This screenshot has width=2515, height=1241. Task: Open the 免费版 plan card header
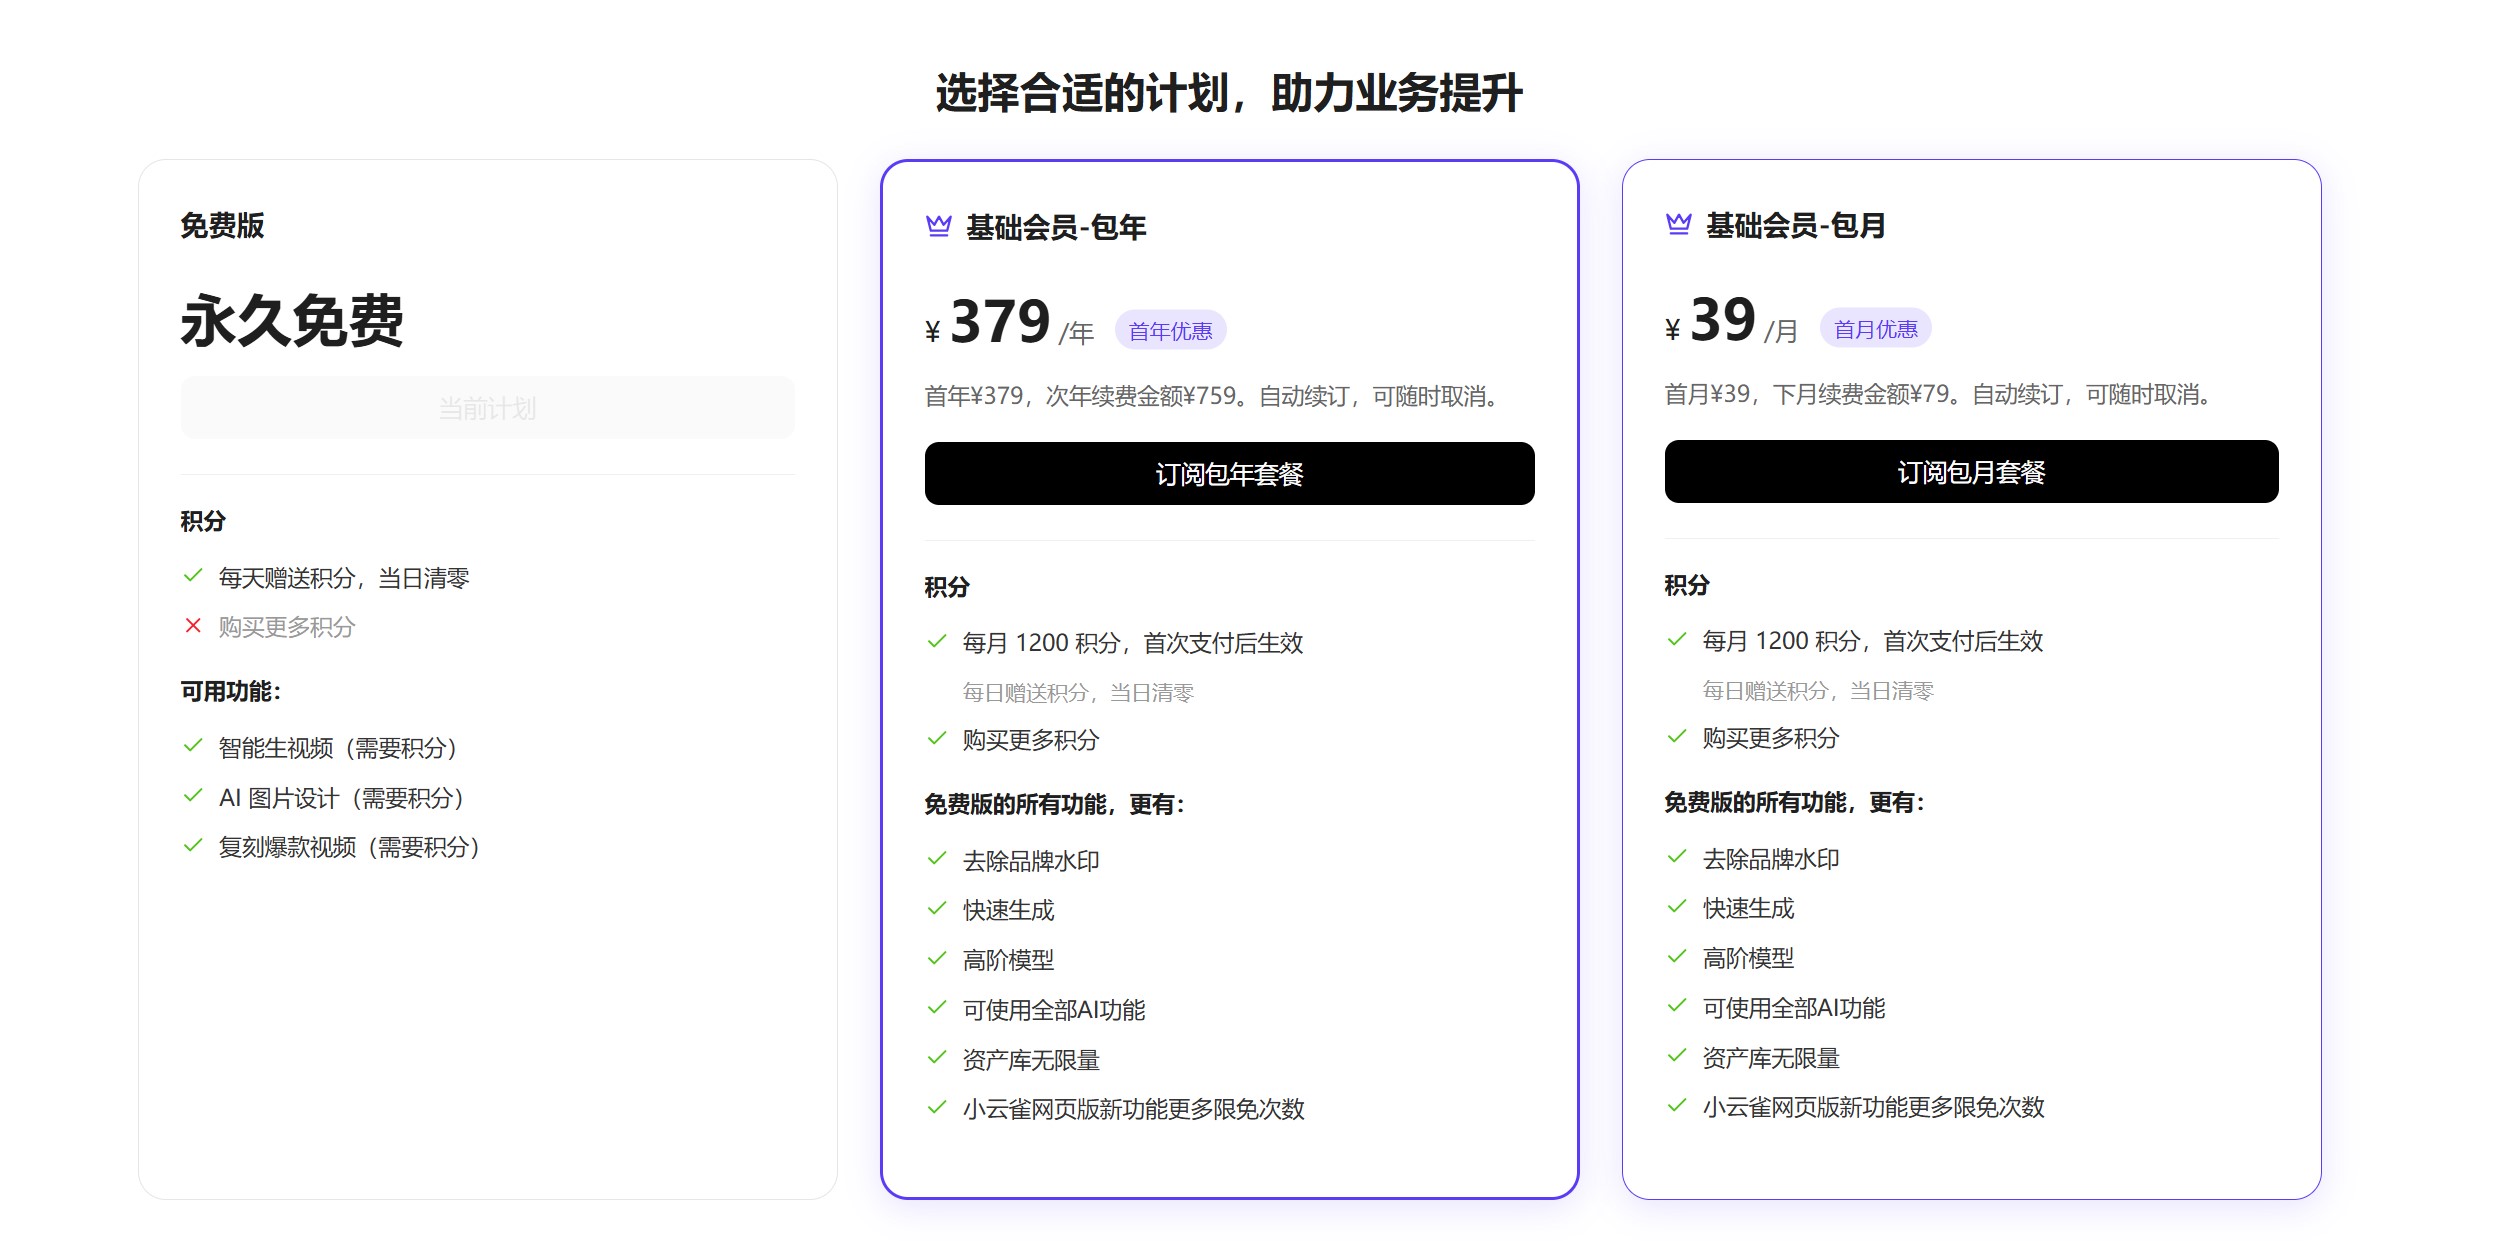[221, 226]
